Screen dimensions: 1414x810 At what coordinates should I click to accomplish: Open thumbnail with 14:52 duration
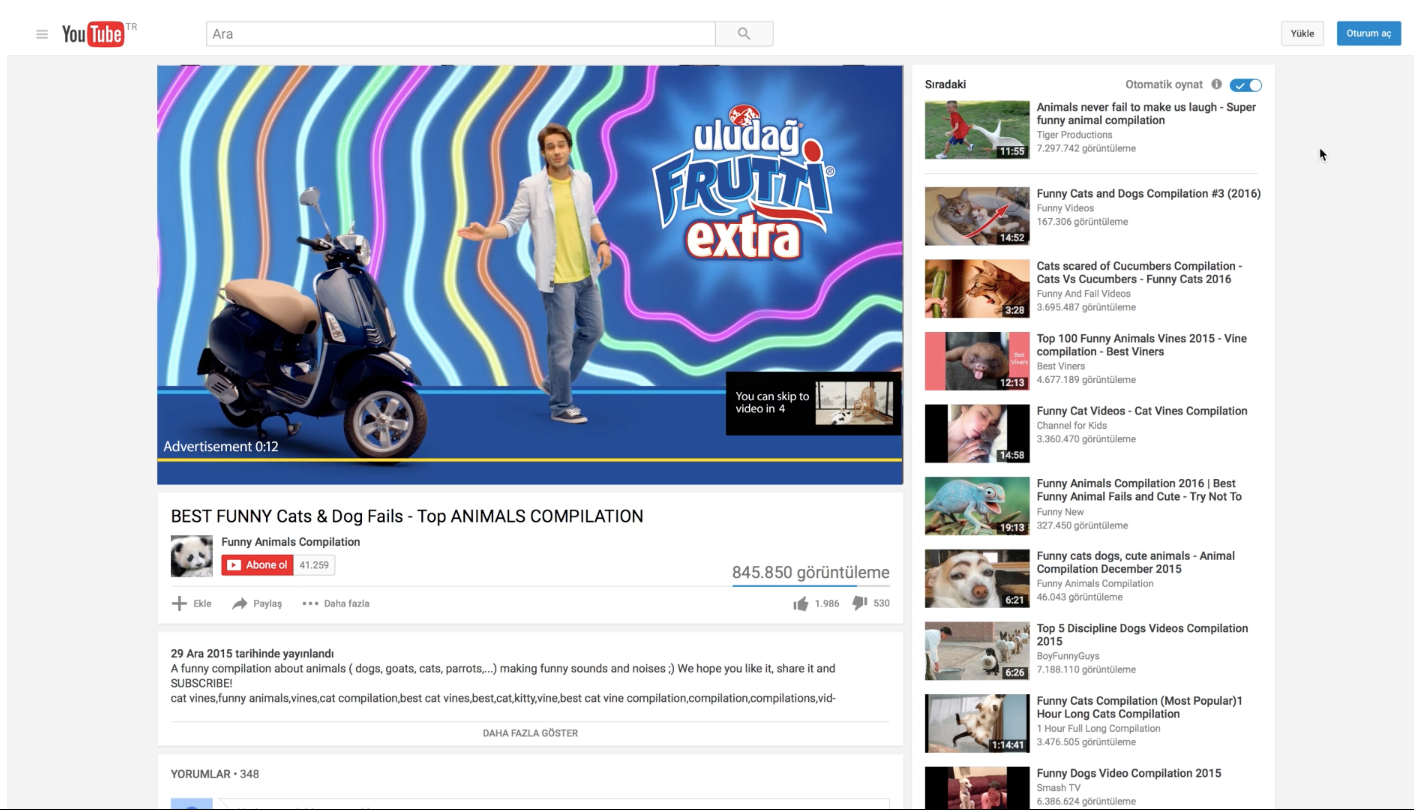[977, 216]
